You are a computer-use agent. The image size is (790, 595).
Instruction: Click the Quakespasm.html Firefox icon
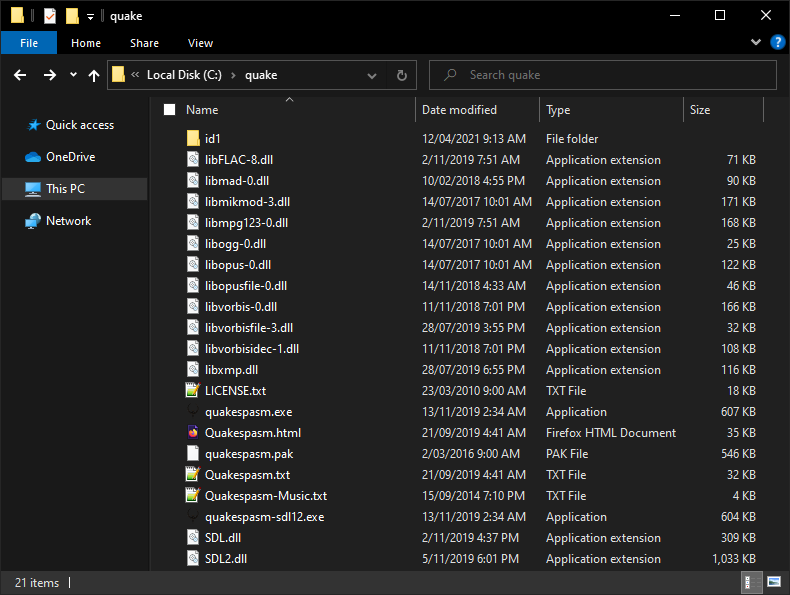193,432
